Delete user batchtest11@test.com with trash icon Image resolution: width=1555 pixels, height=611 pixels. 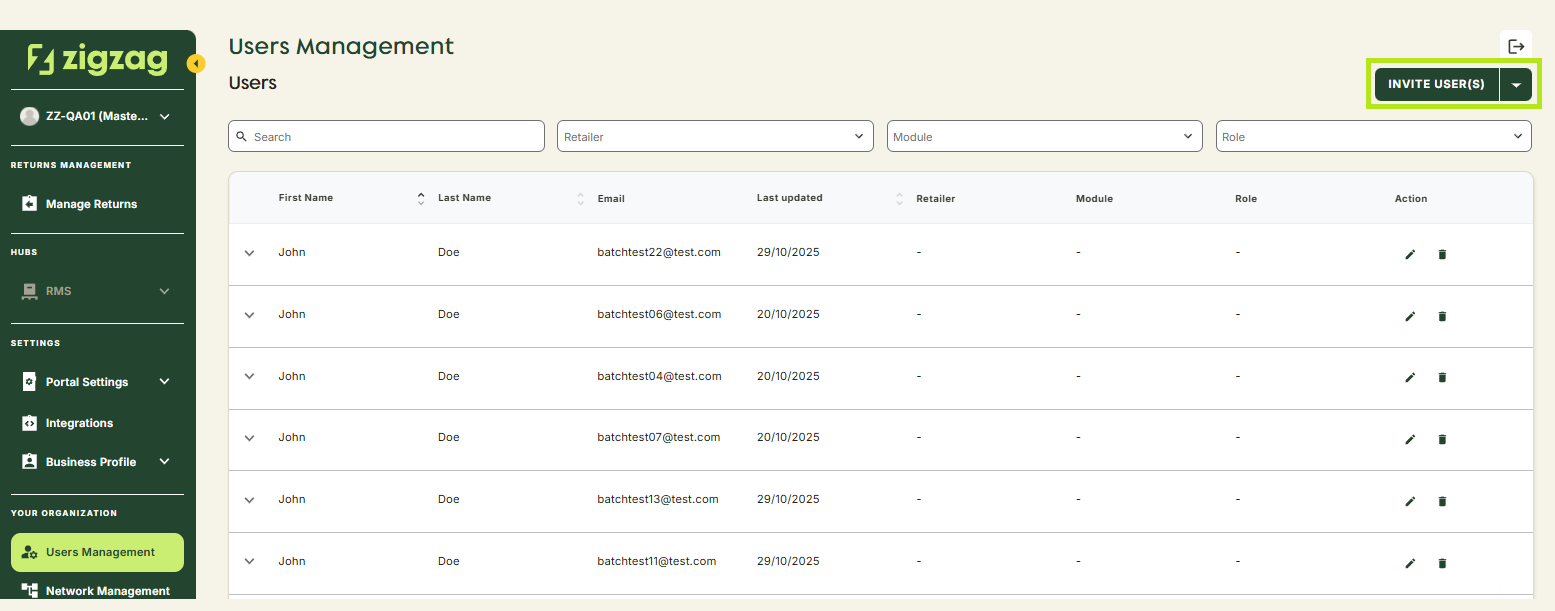click(x=1442, y=563)
